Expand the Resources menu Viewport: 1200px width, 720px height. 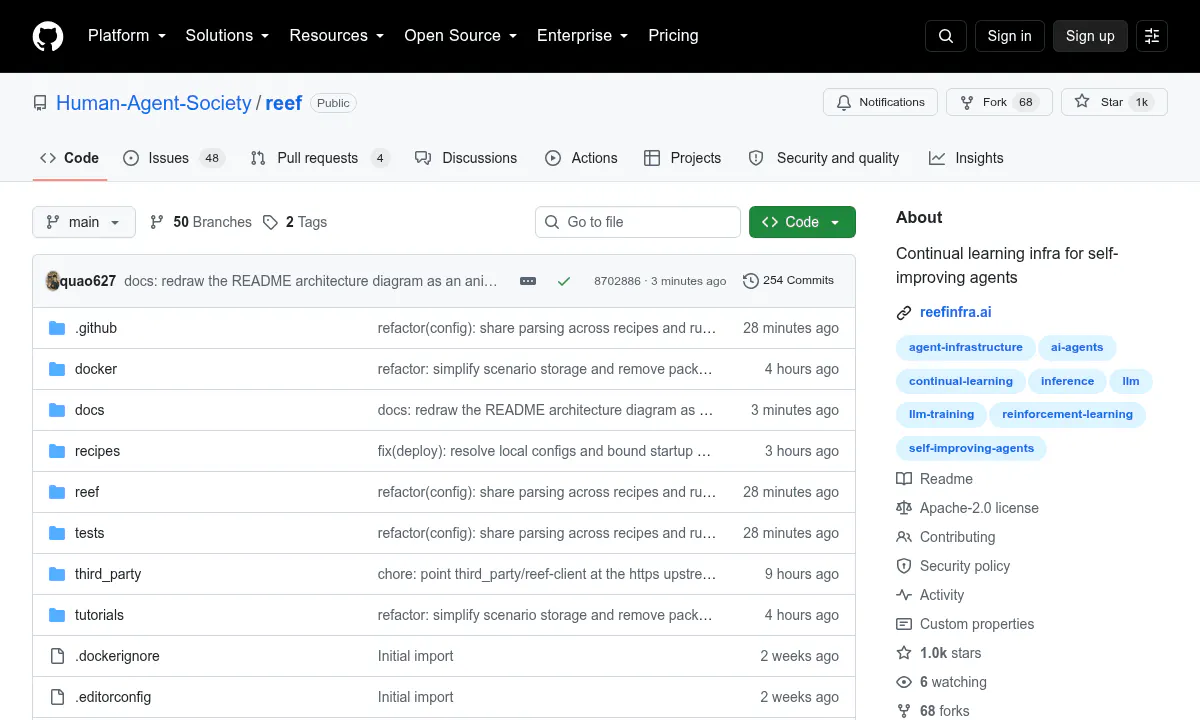(x=337, y=36)
